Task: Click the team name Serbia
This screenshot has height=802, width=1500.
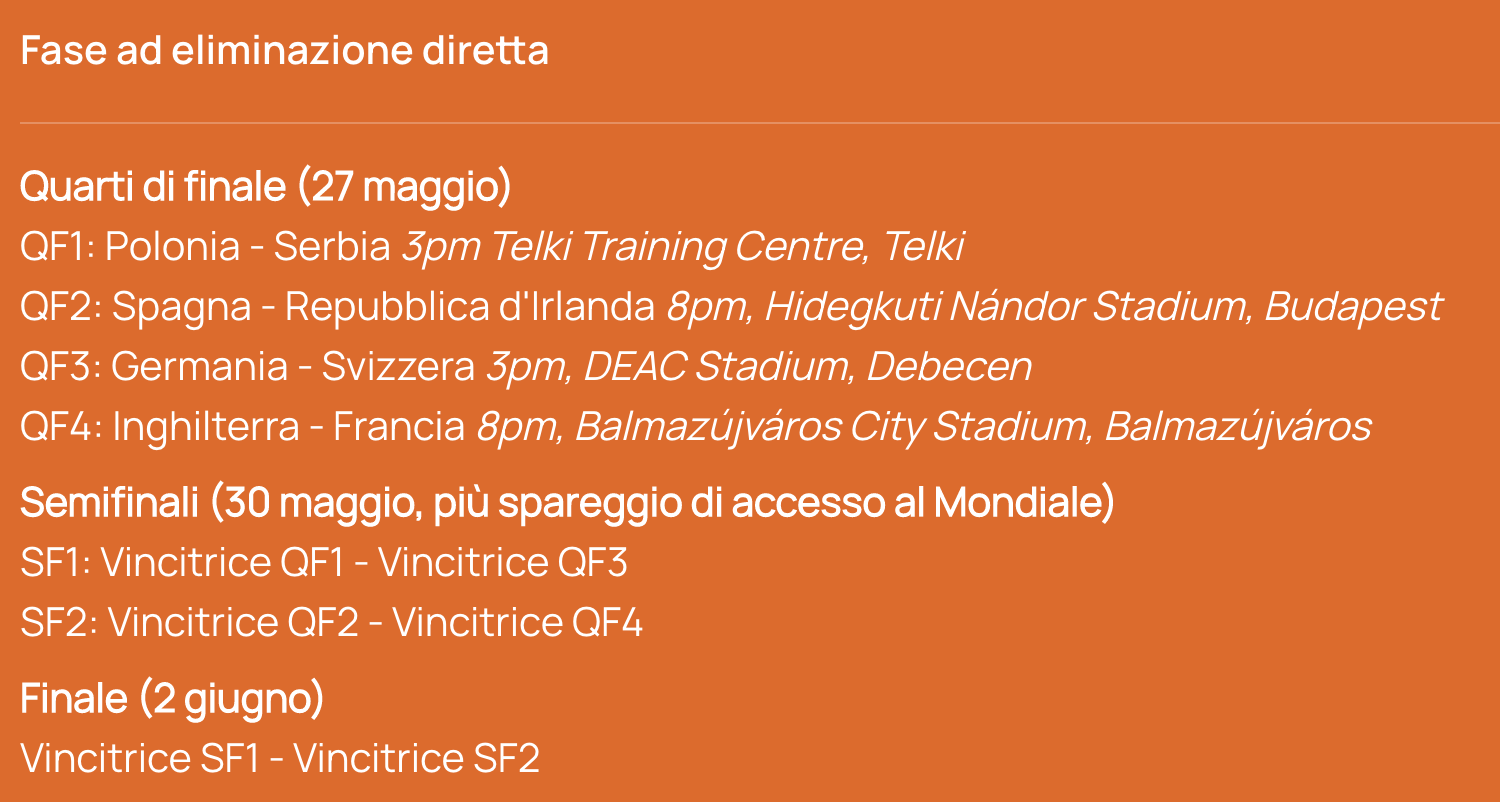Action: (x=332, y=247)
